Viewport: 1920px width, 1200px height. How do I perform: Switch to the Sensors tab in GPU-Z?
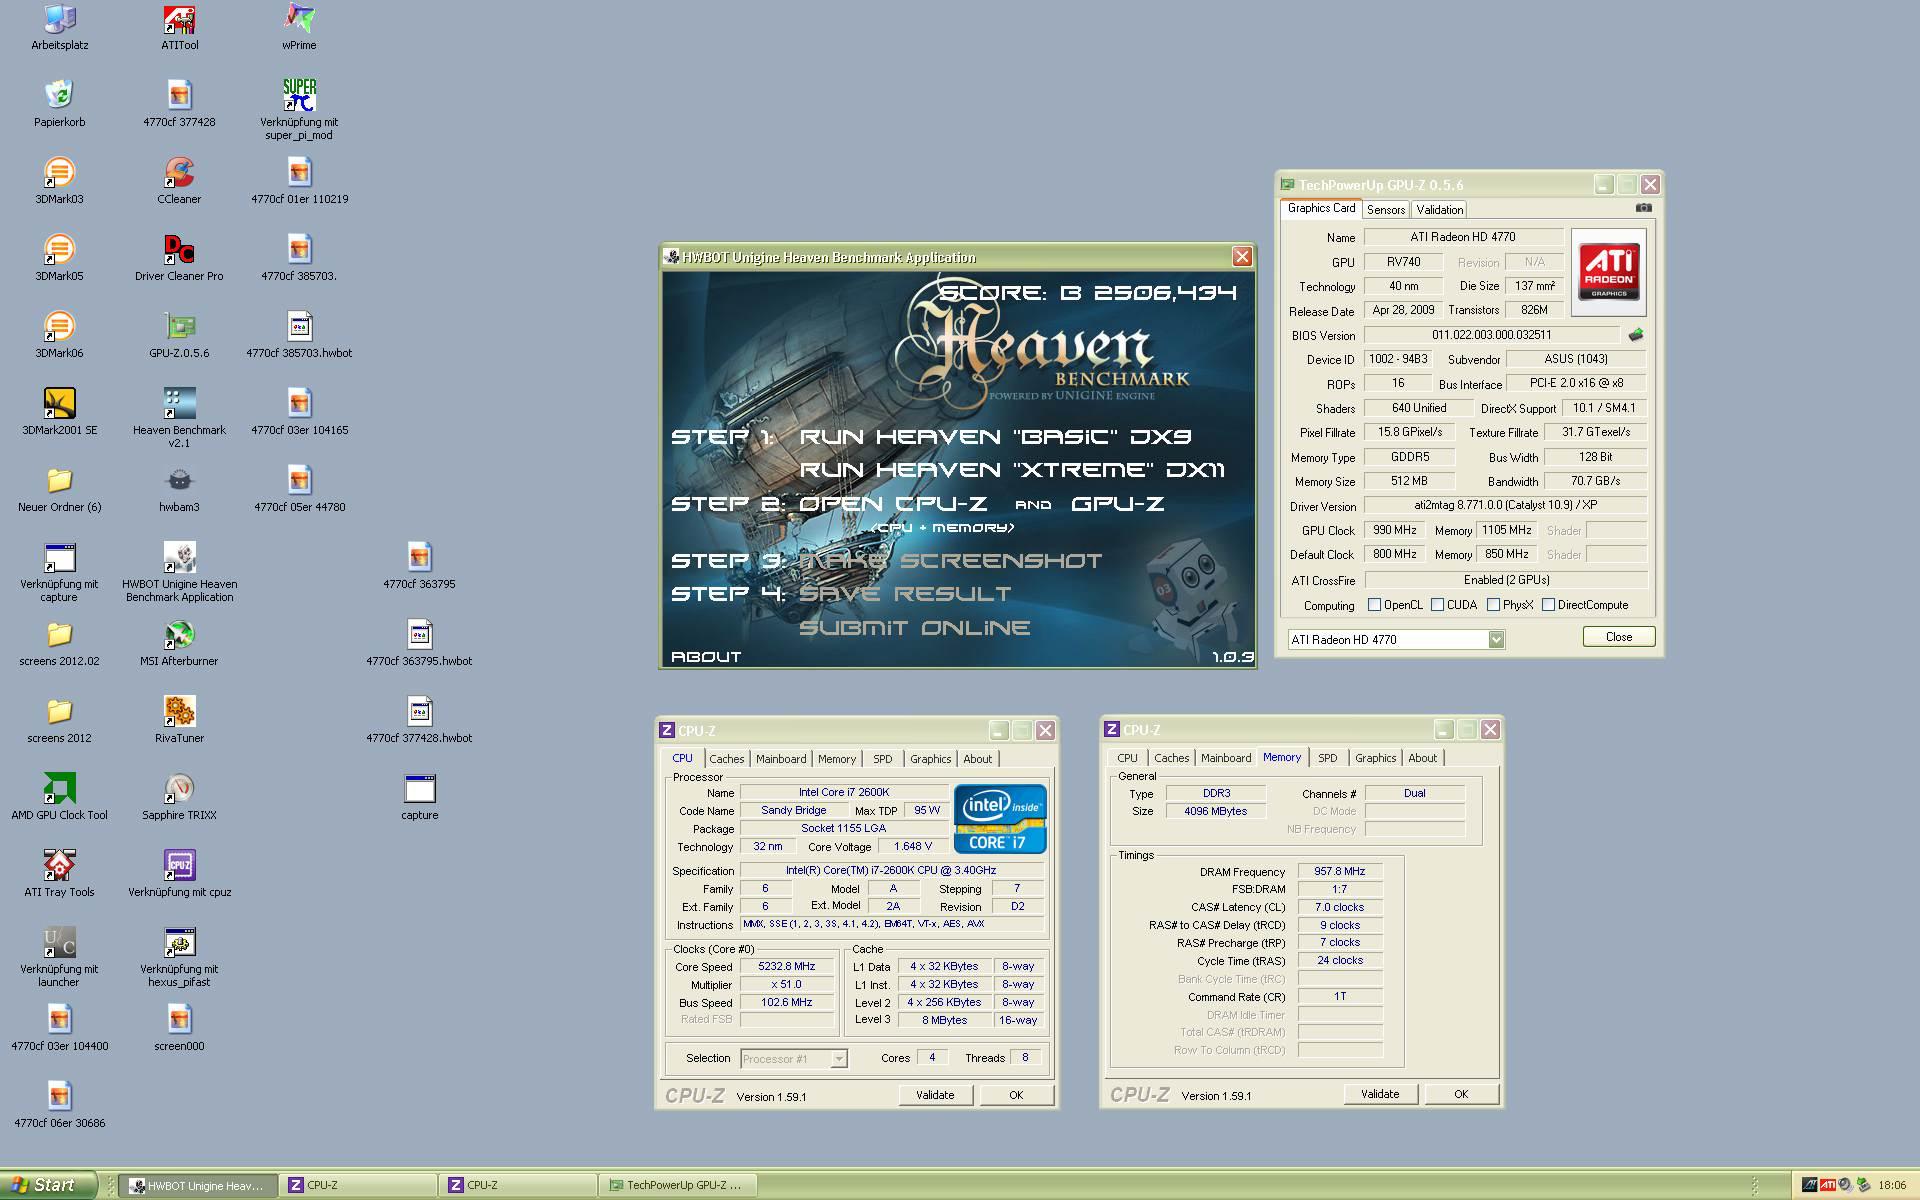pos(1386,210)
